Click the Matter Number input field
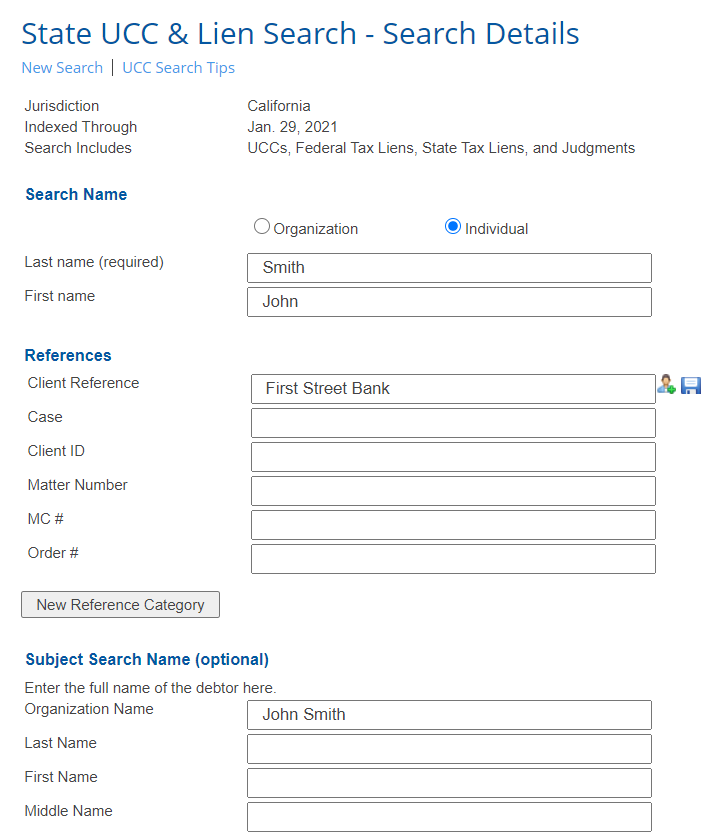 pos(453,491)
